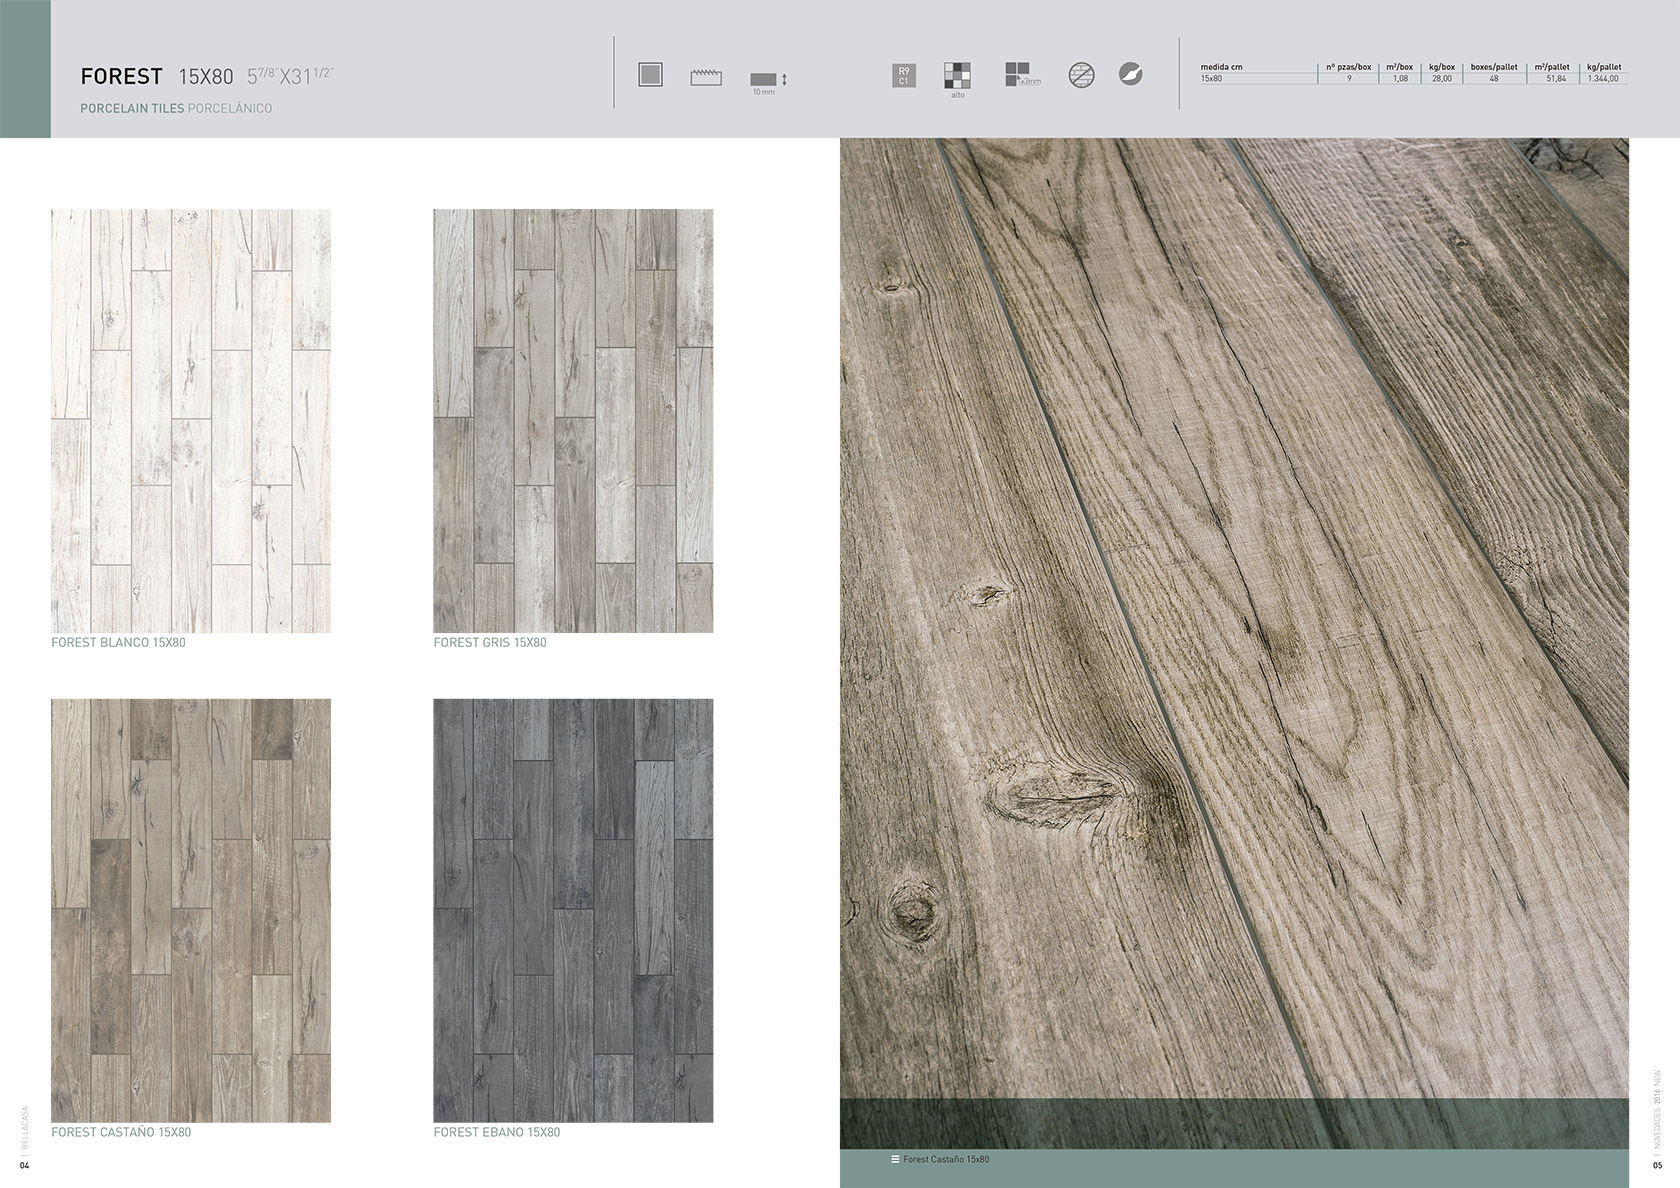
Task: Click page number '05' at bottom right
Action: pyautogui.click(x=1658, y=1166)
